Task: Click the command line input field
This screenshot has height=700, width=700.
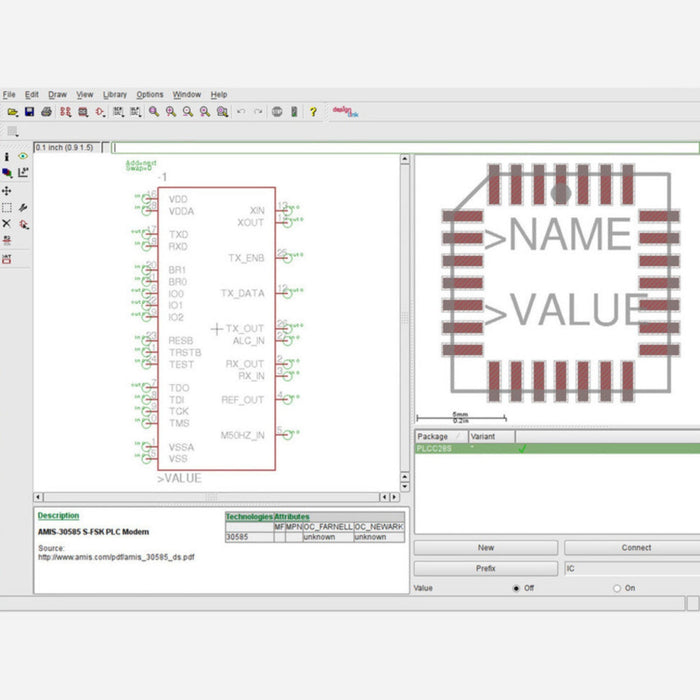Action: 400,147
